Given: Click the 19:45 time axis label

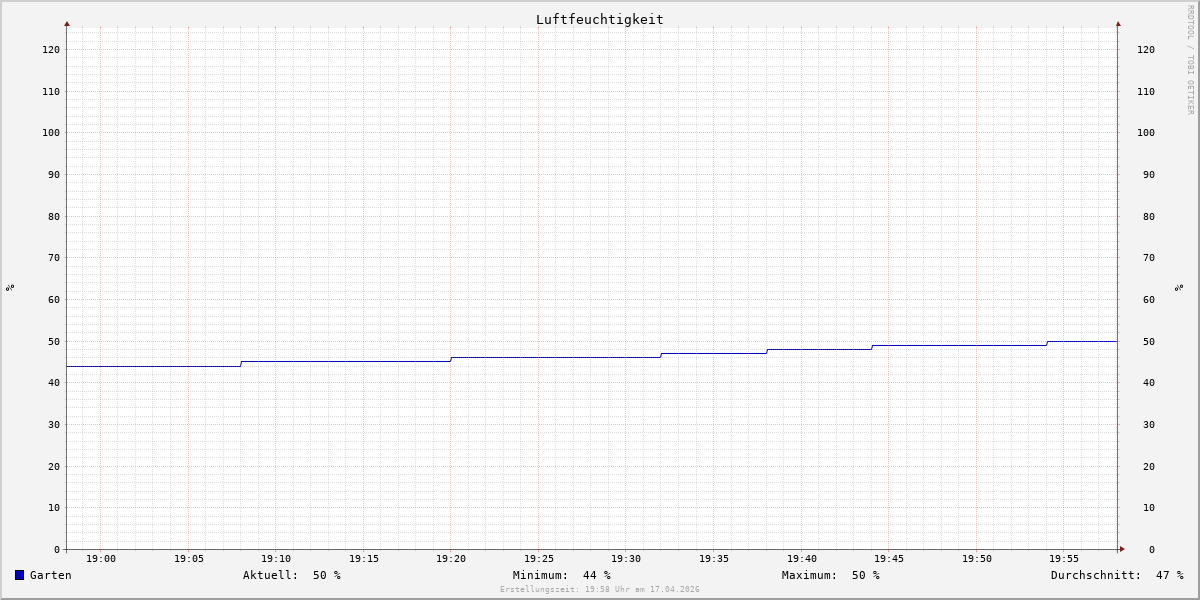Looking at the screenshot, I should tap(889, 559).
